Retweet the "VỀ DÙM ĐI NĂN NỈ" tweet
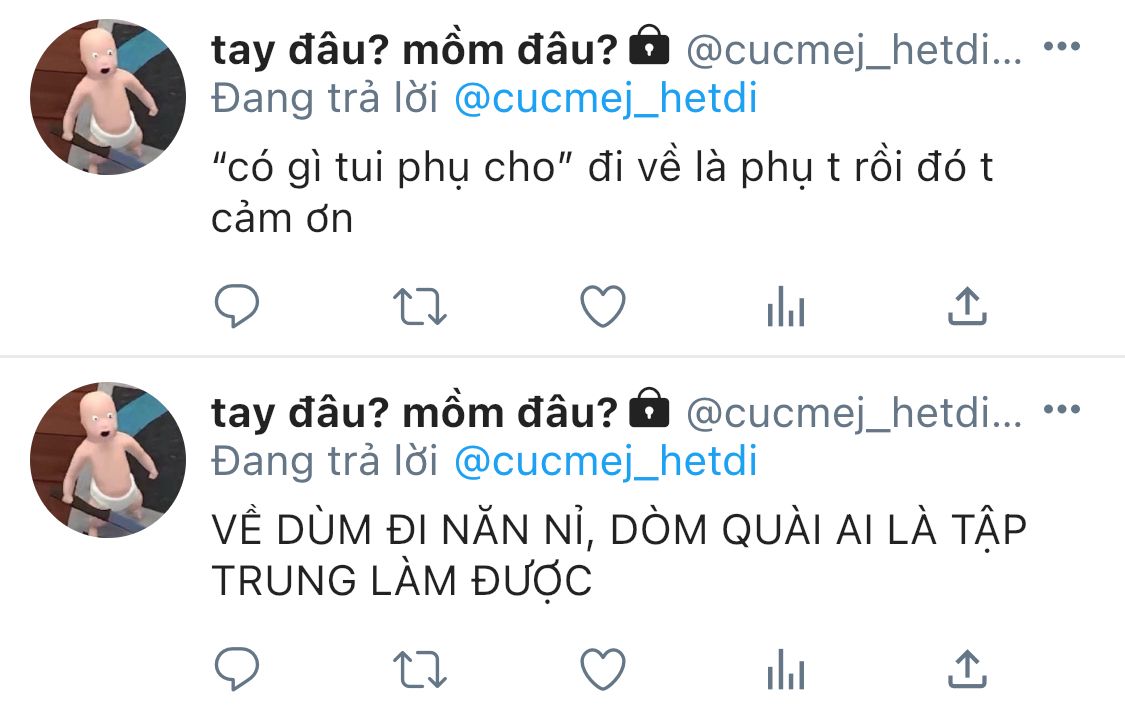Viewport: 1125px width, 705px height. [420, 670]
